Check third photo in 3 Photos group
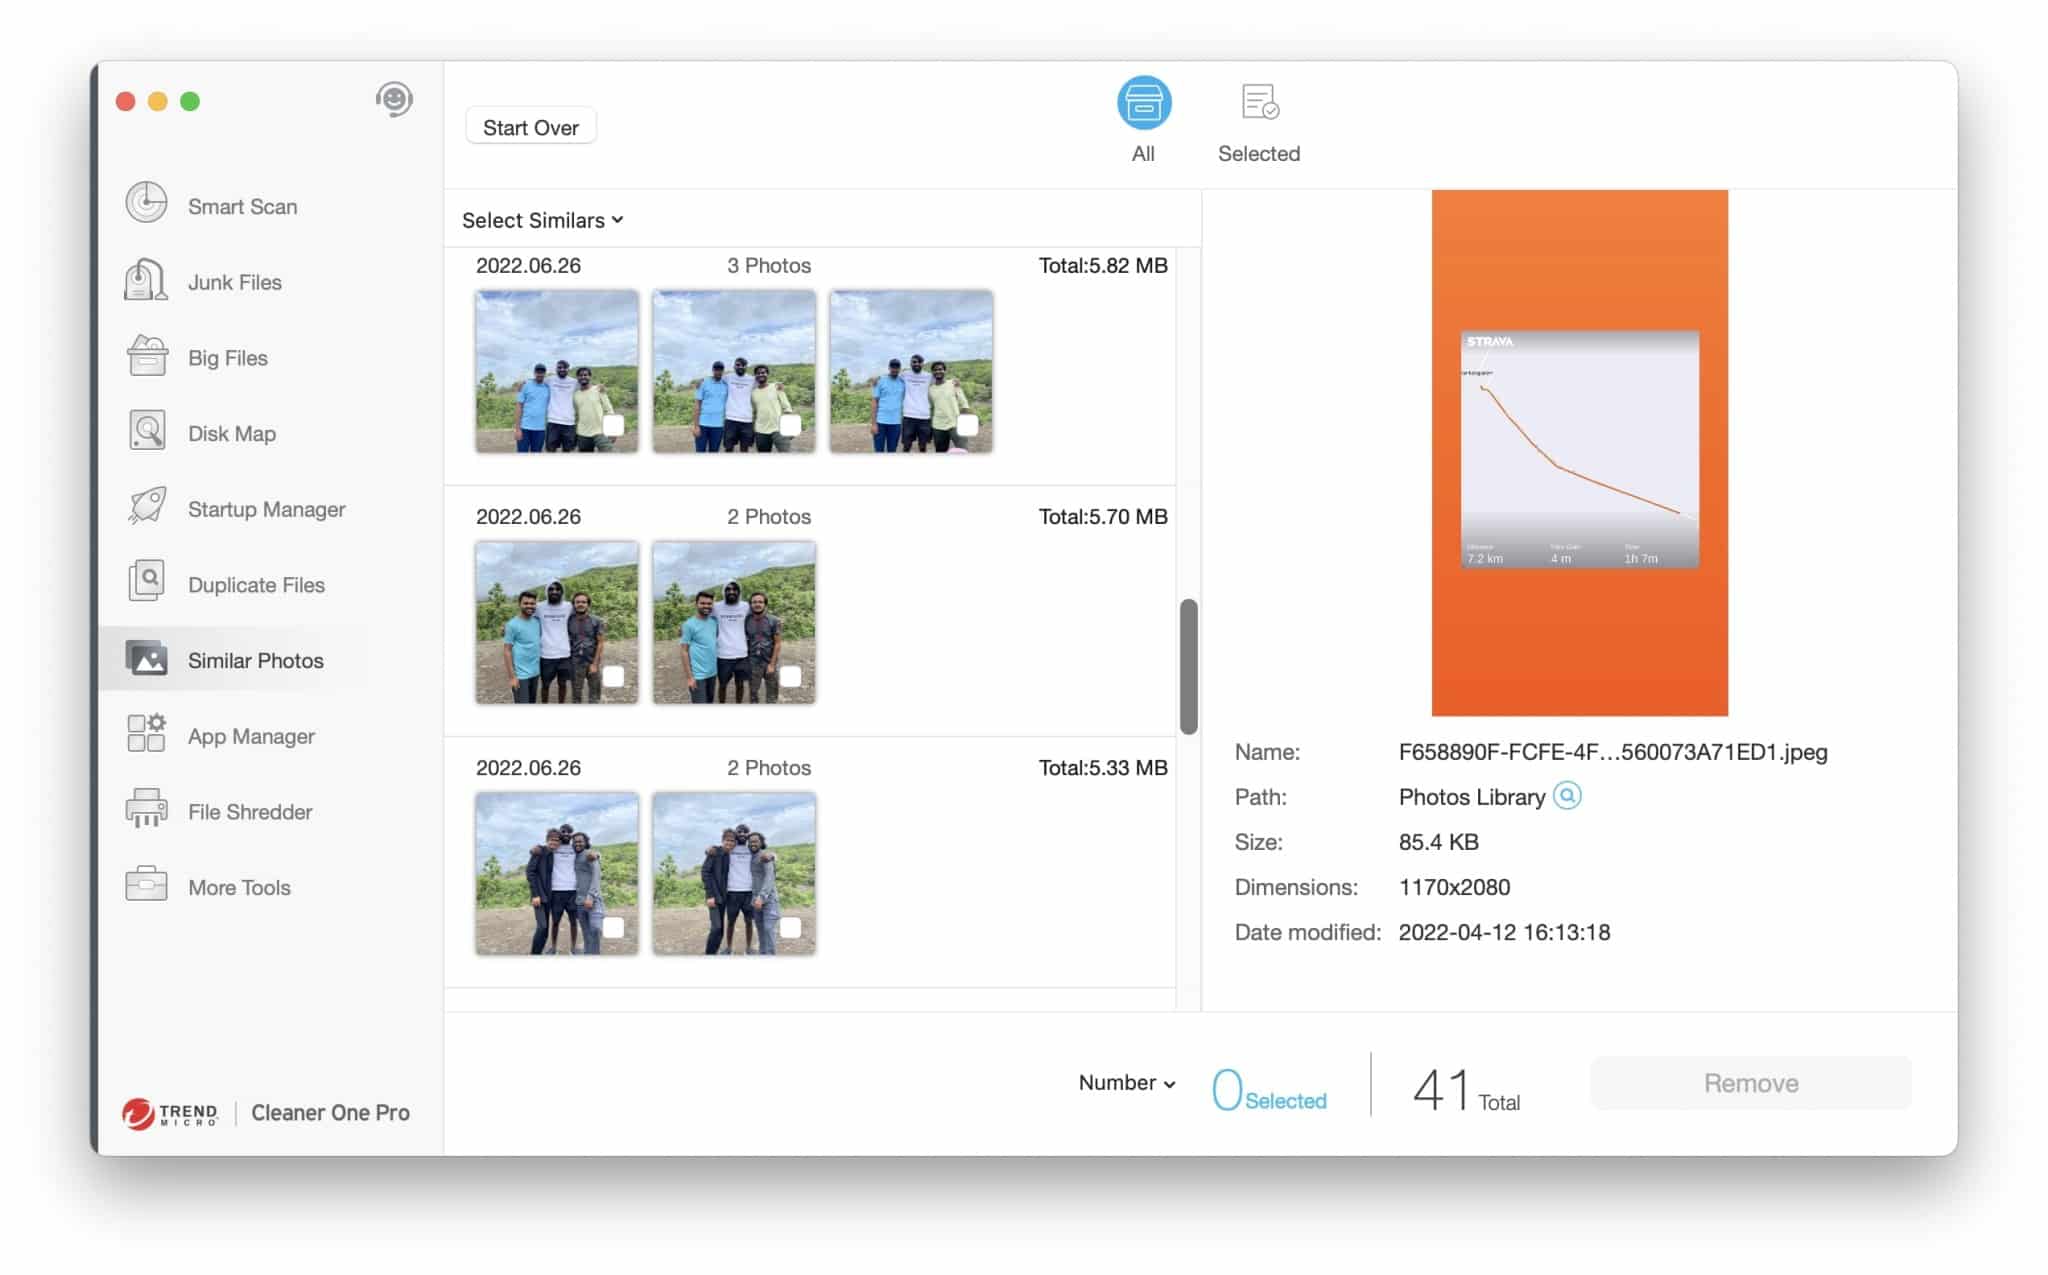Screen dimensions: 2048x1275 967,425
